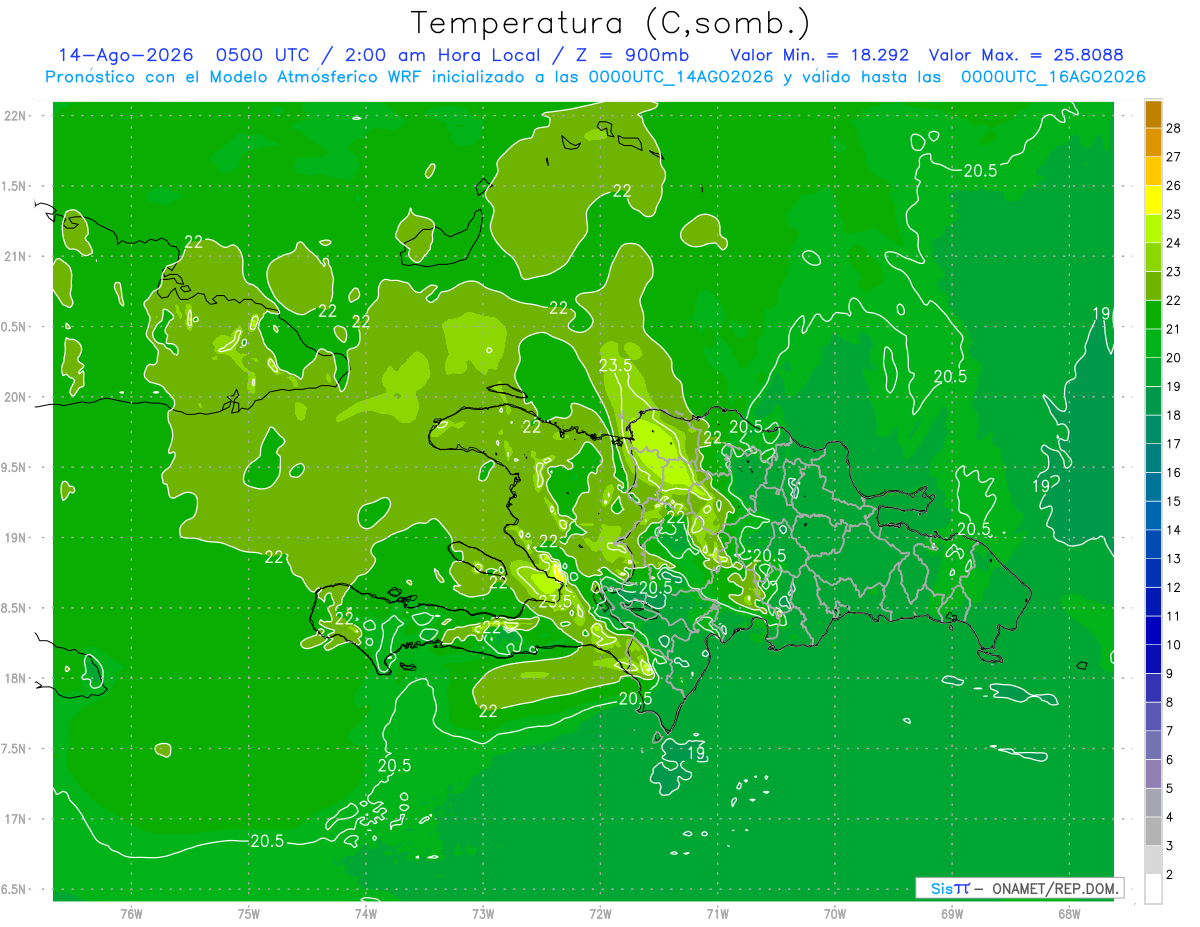This screenshot has width=1200, height=927.
Task: Click the '19' contour label south of Hispaniola
Action: (697, 752)
